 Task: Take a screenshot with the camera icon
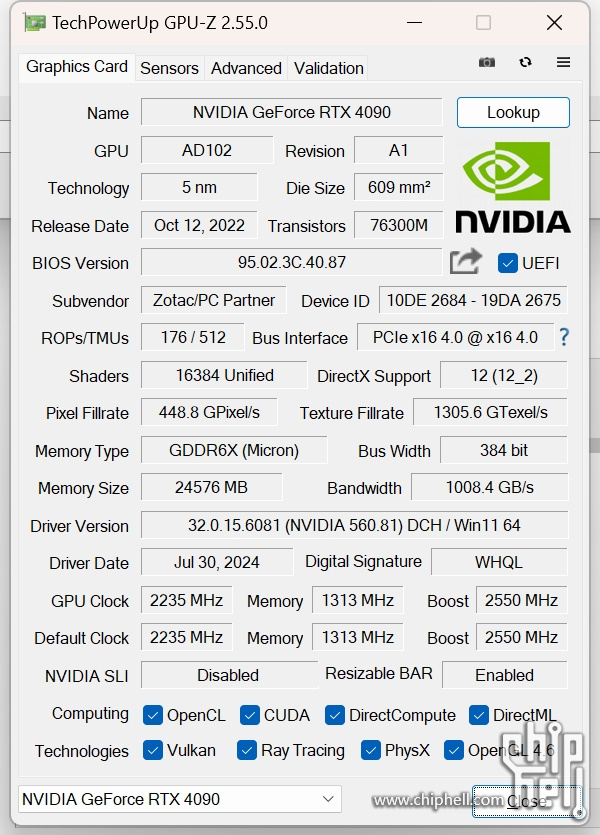point(487,62)
